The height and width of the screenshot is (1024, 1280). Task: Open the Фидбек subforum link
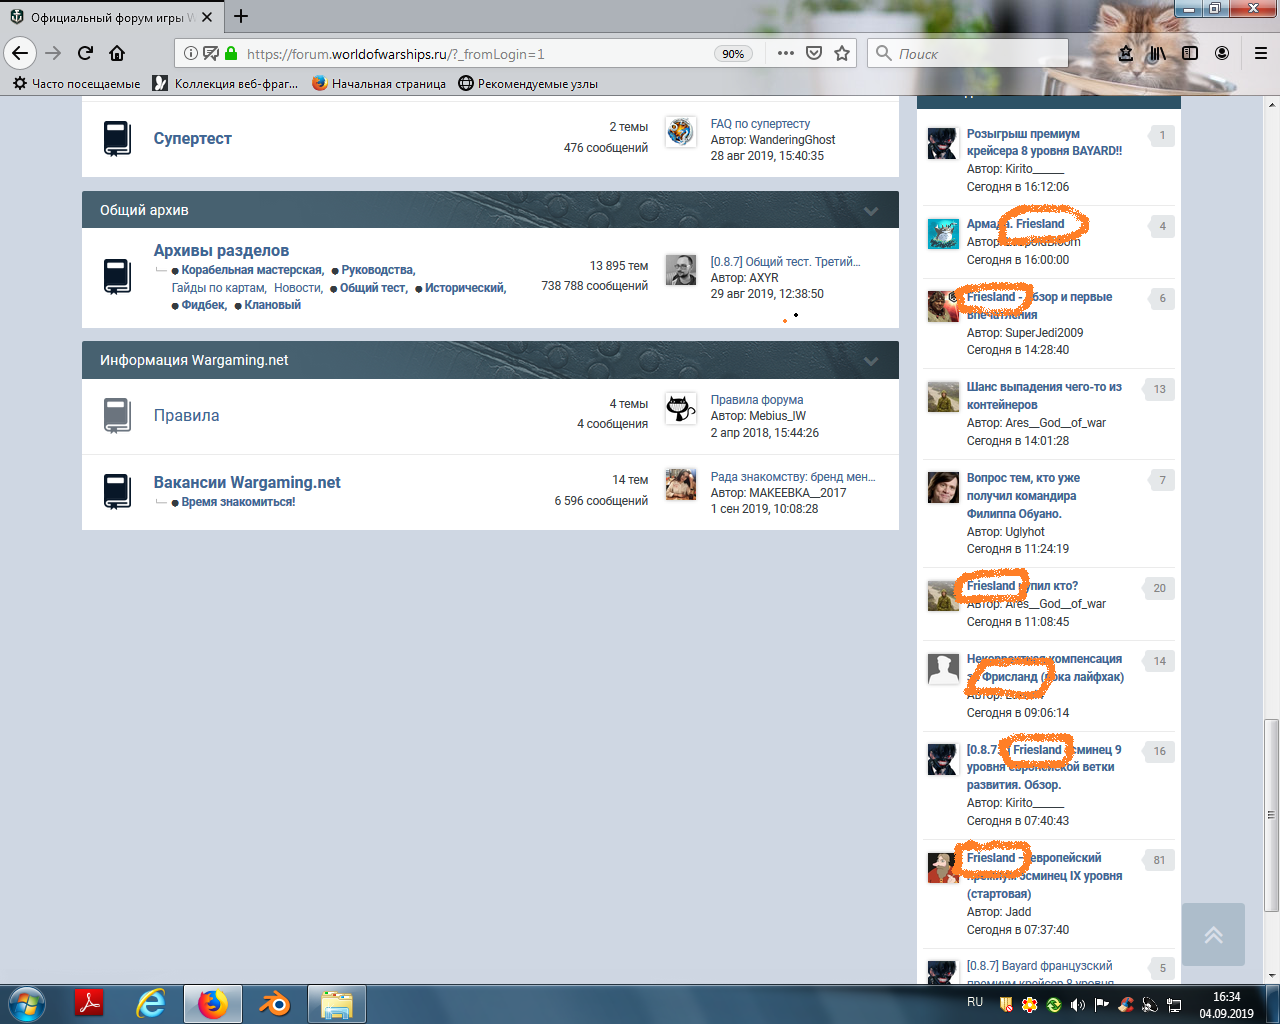tap(204, 305)
